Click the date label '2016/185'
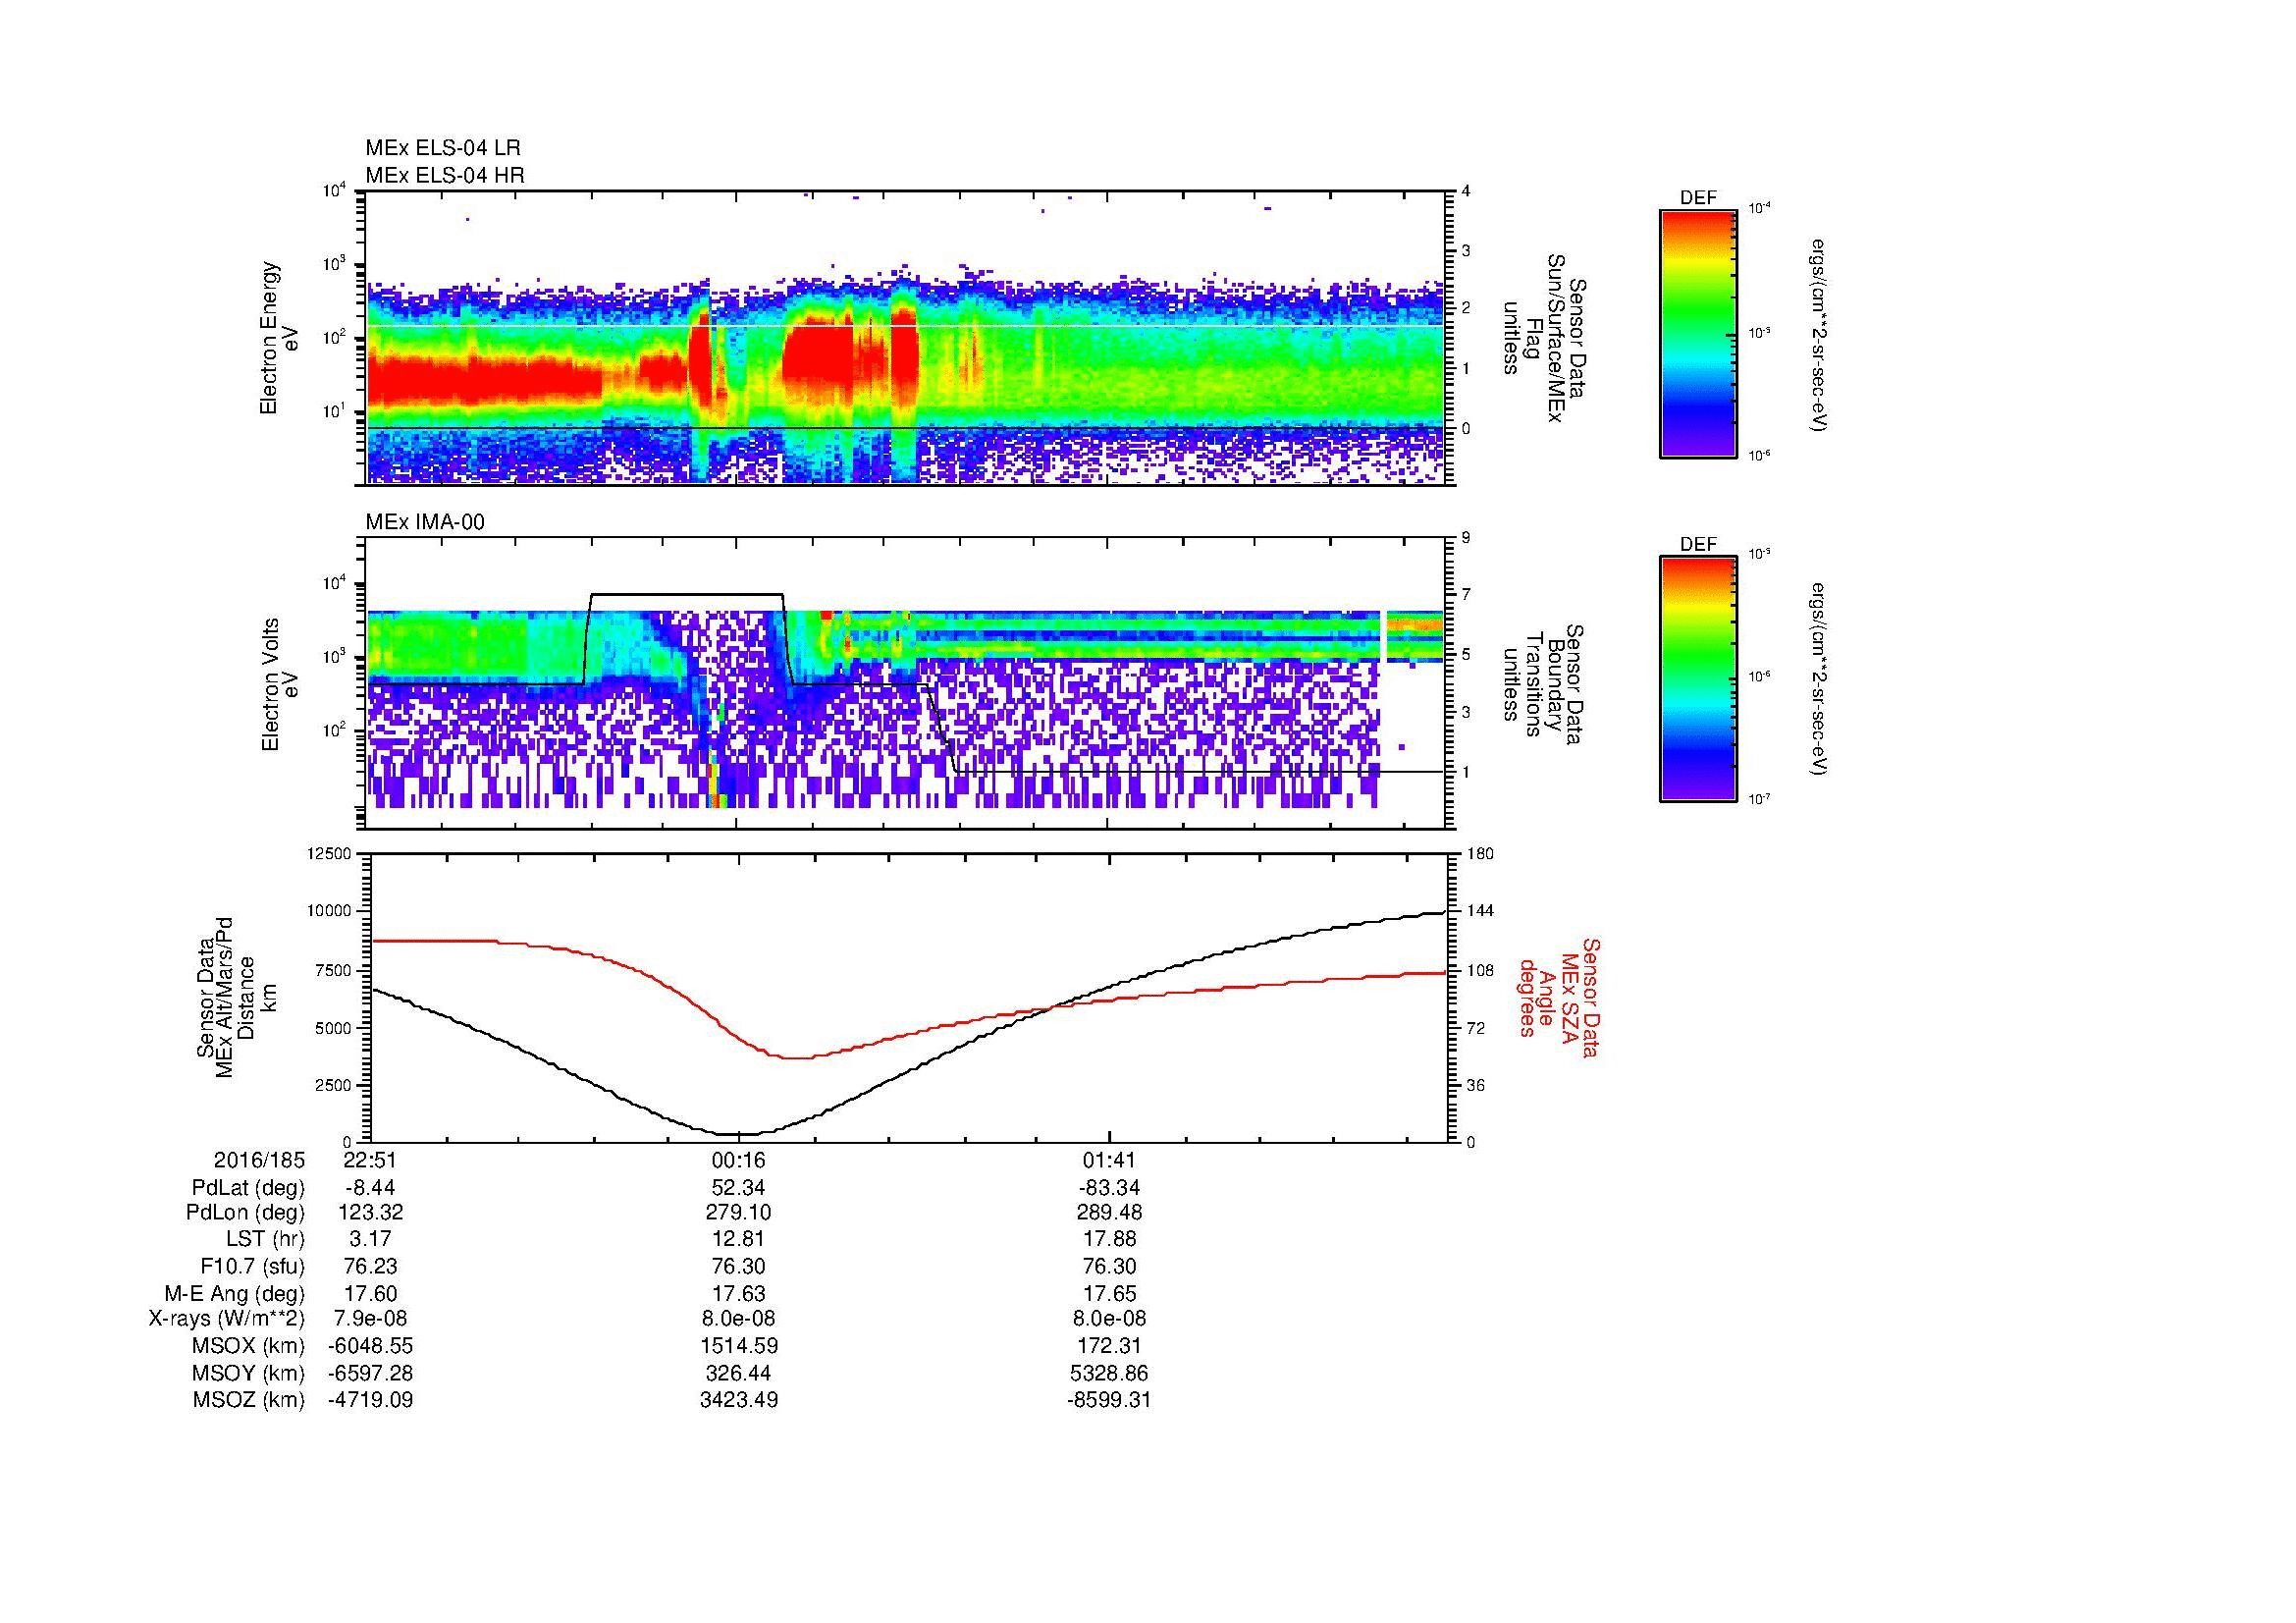Image resolution: width=2296 pixels, height=1623 pixels. [259, 1161]
